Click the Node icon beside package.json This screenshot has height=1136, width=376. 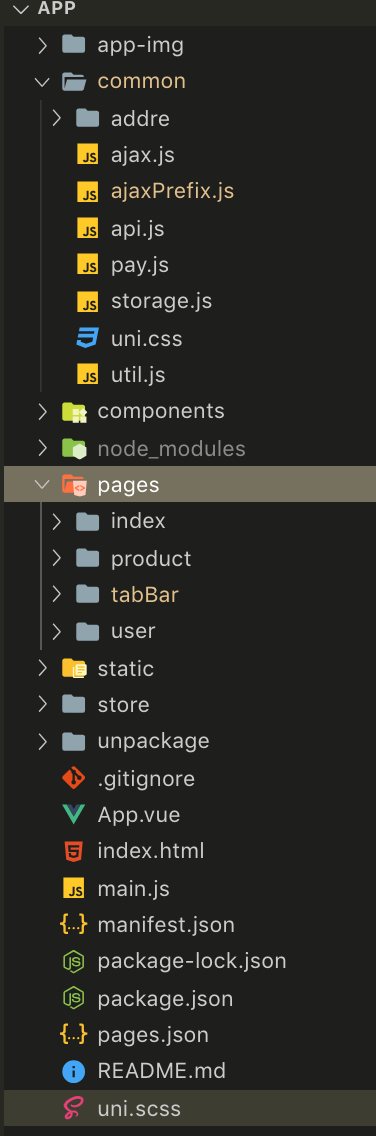[74, 998]
